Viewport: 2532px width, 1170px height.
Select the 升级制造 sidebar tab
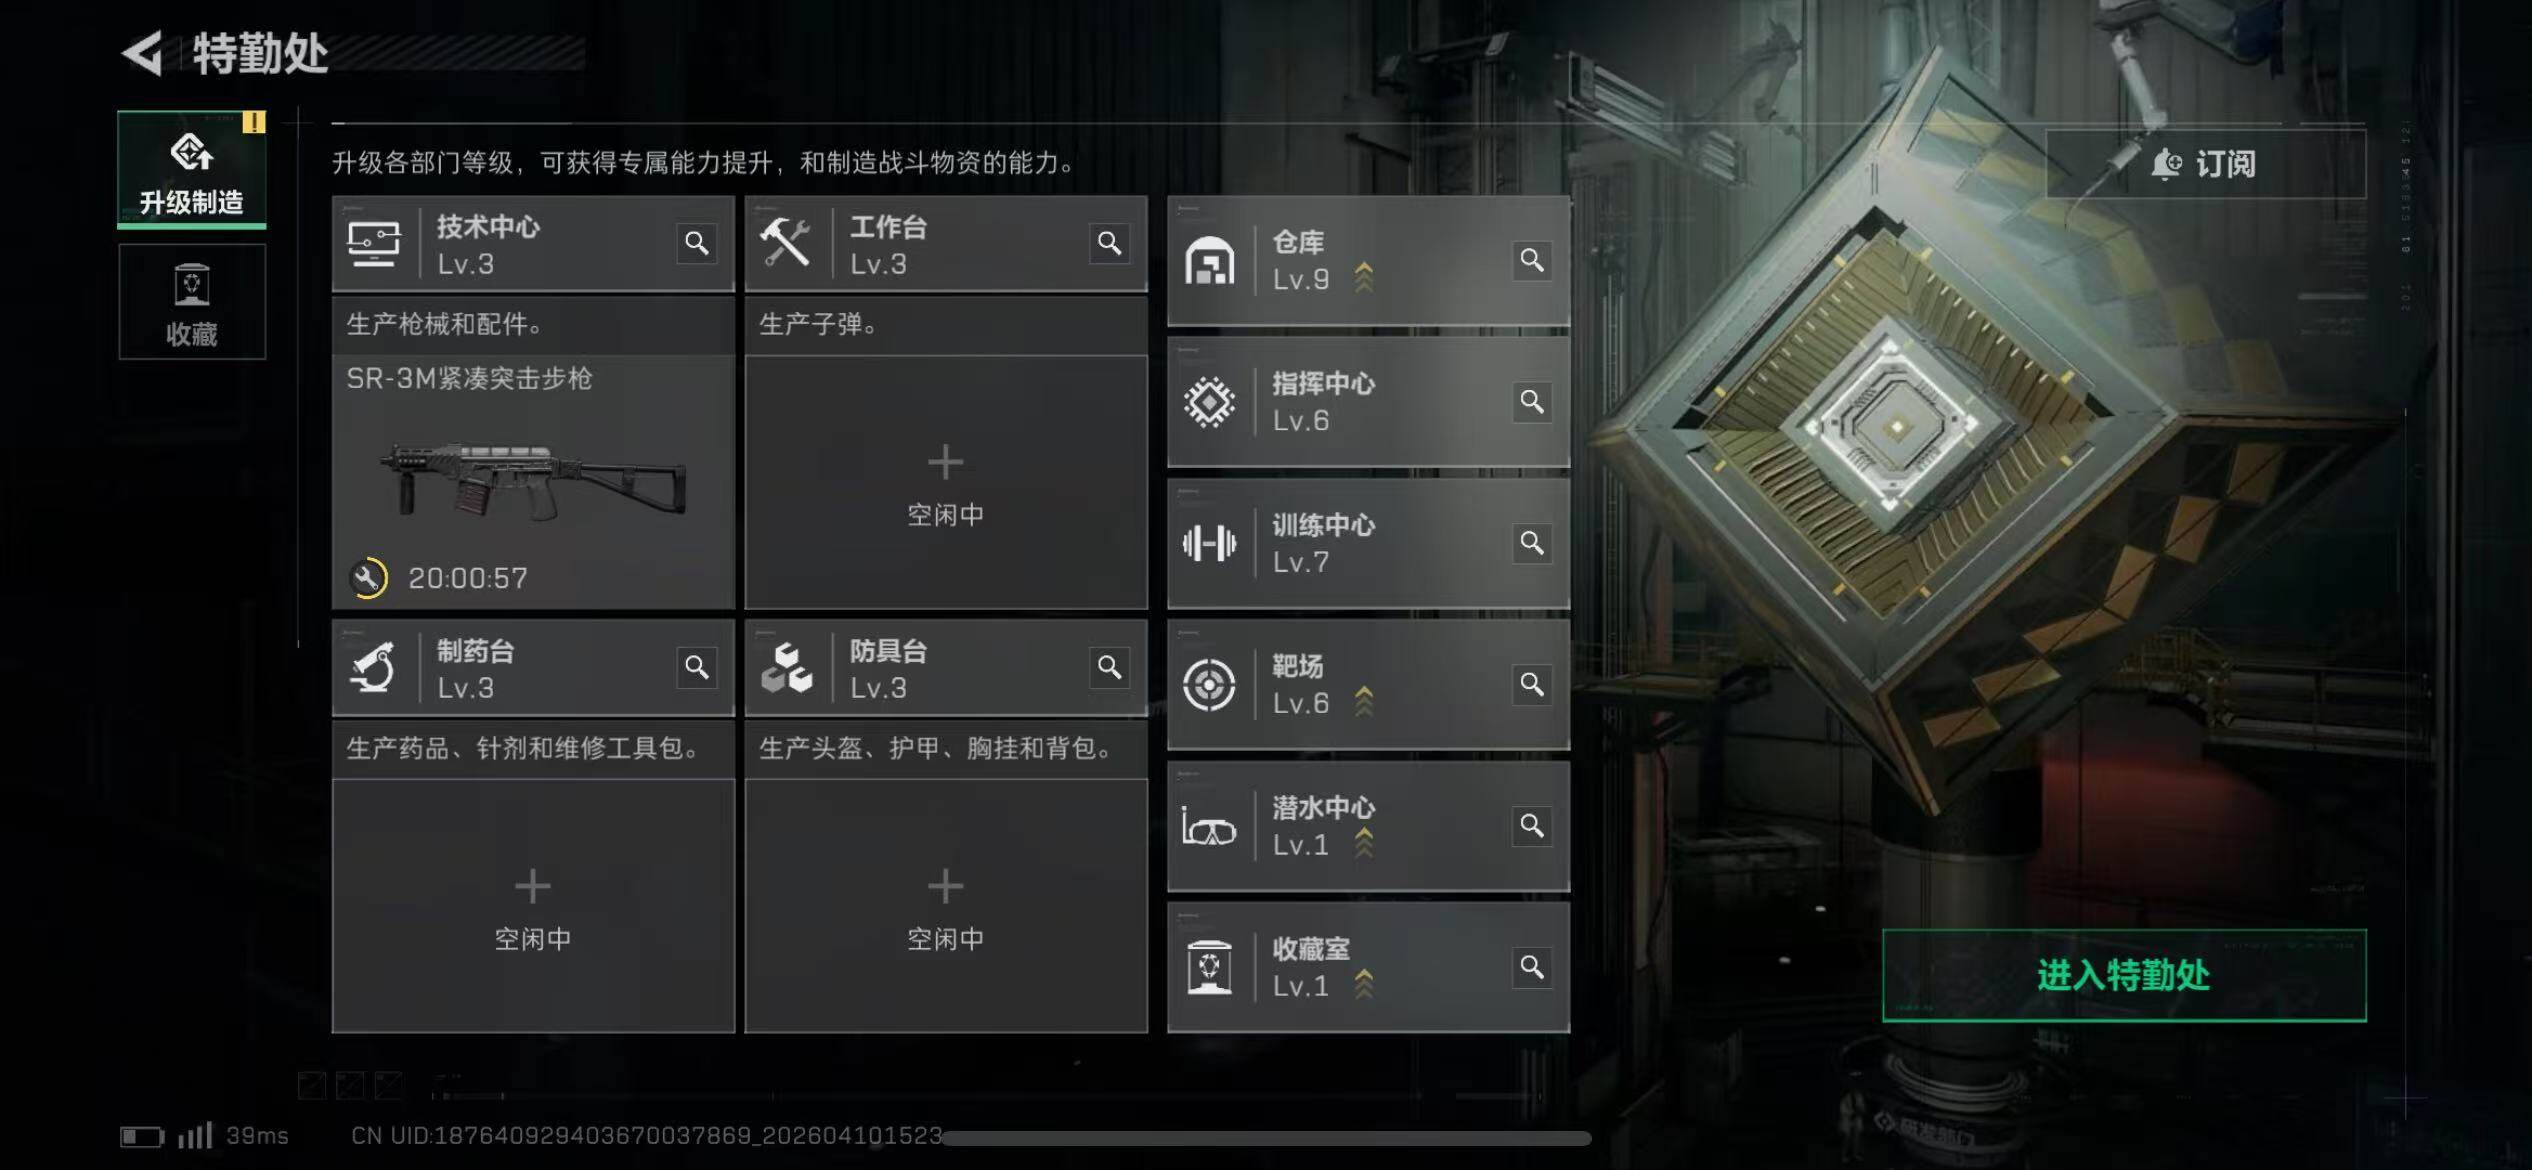pos(192,169)
